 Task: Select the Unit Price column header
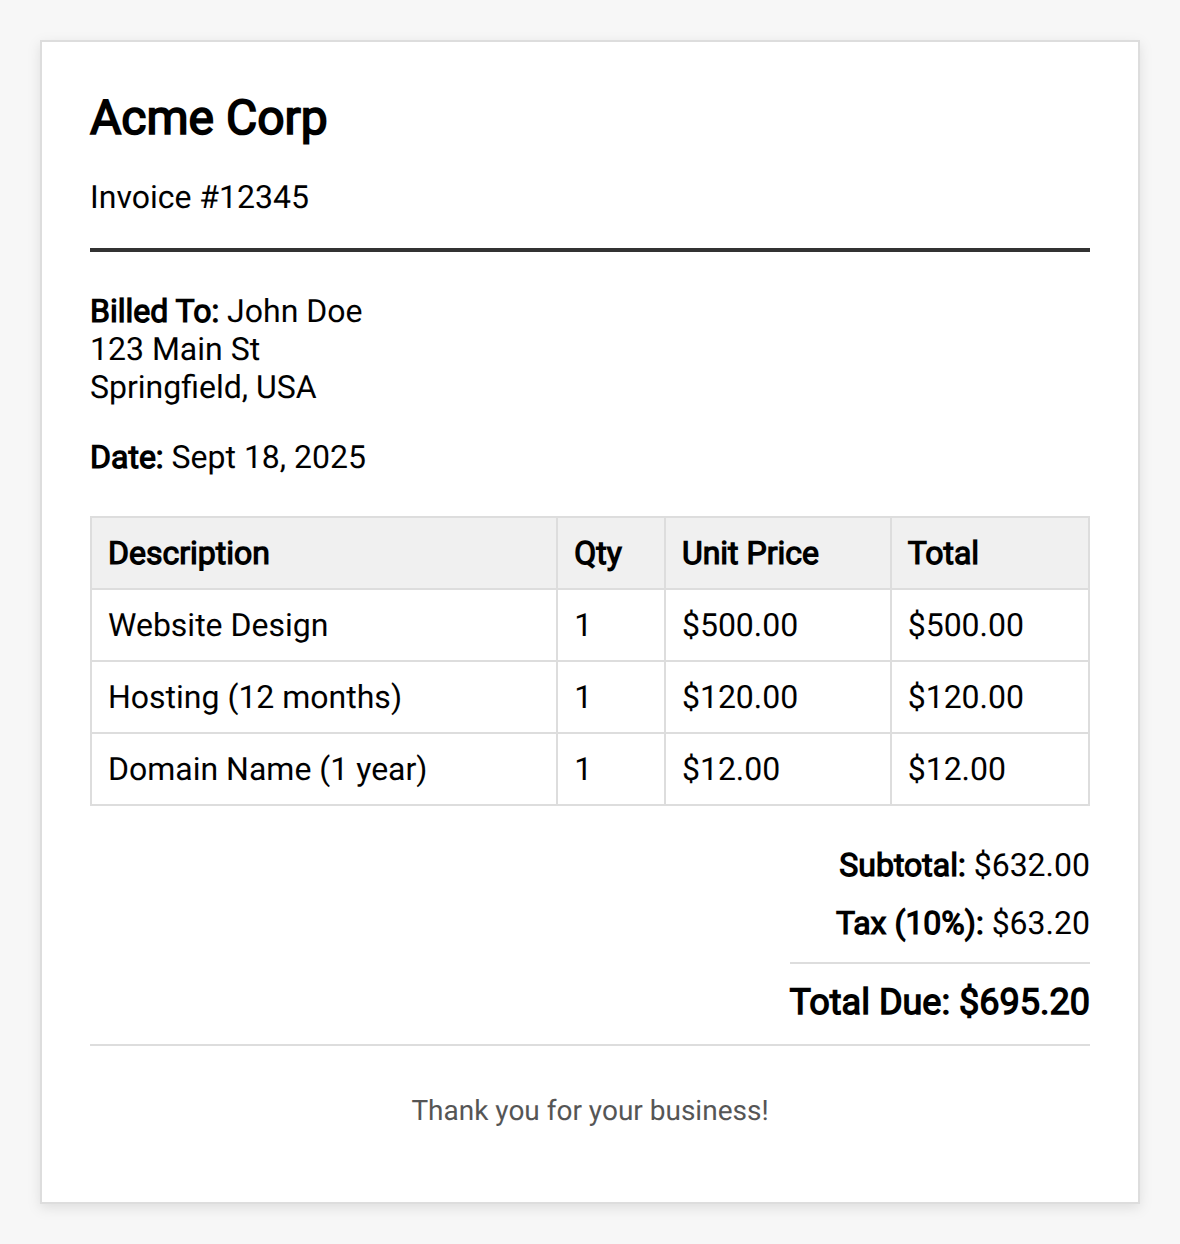pyautogui.click(x=750, y=553)
